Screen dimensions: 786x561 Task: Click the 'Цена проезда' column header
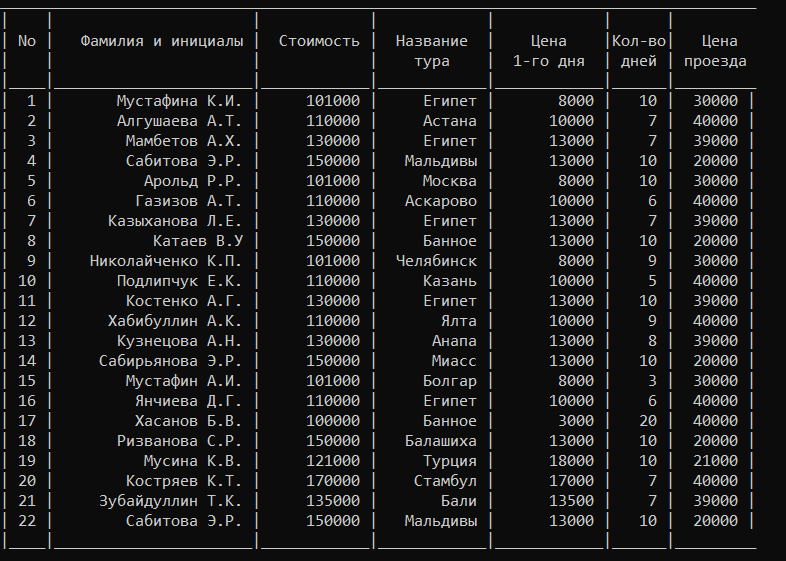(715, 51)
